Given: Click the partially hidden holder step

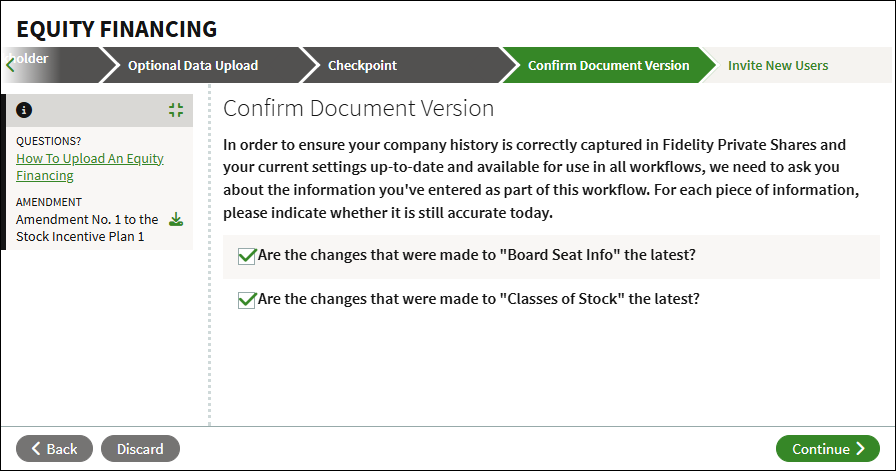Looking at the screenshot, I should tap(51, 65).
